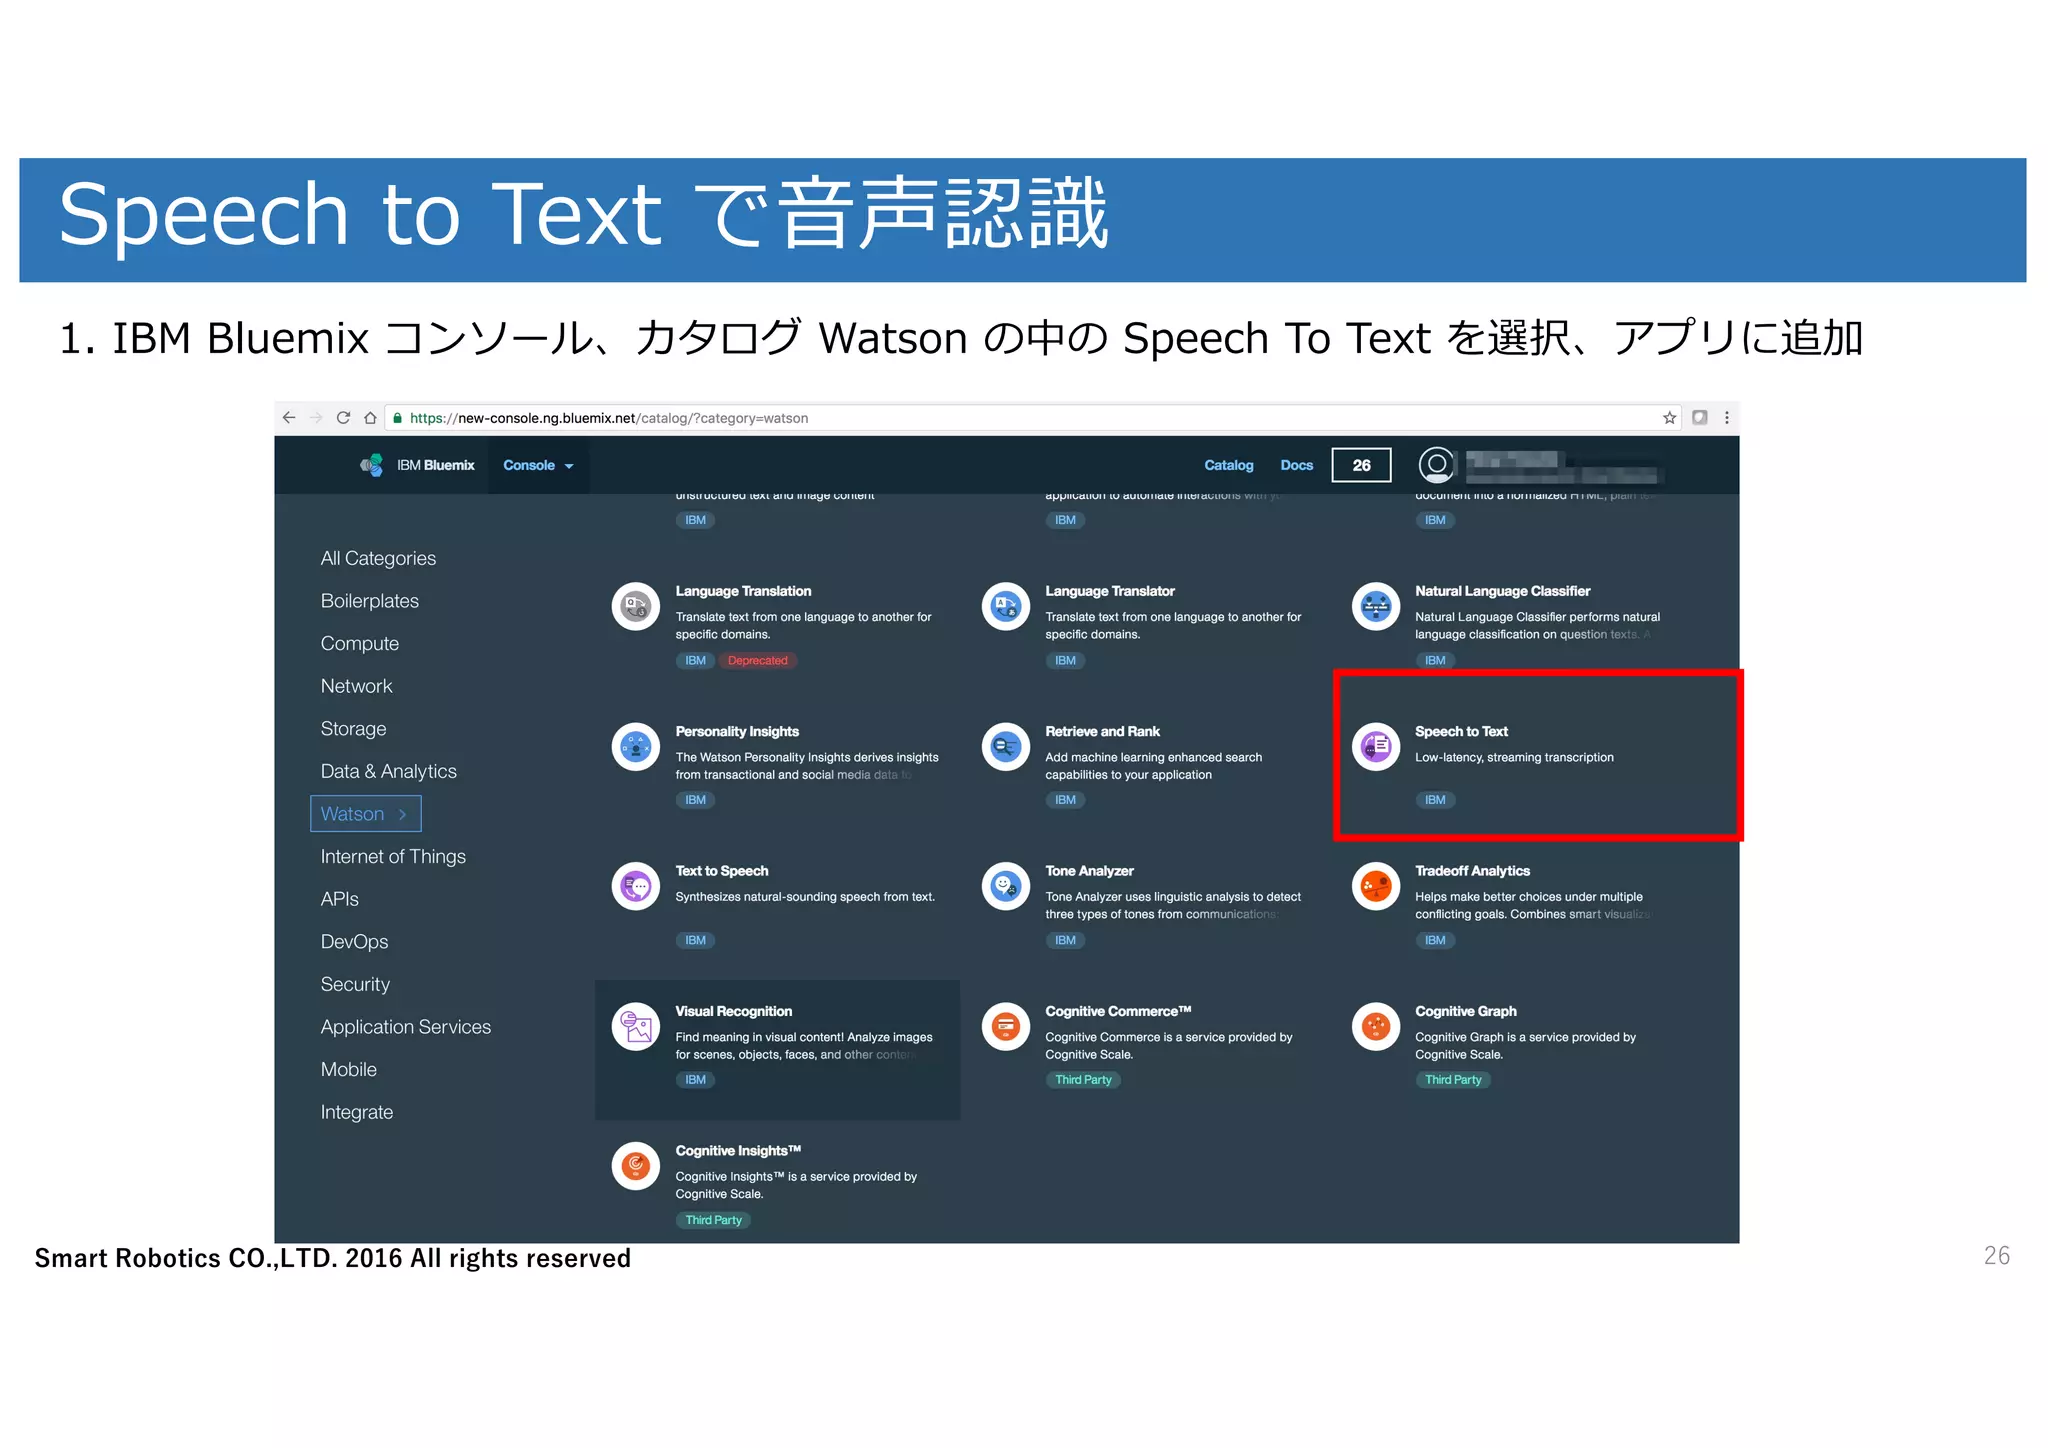Select DevOps category
Screen dimensions: 2048x1448
click(354, 942)
